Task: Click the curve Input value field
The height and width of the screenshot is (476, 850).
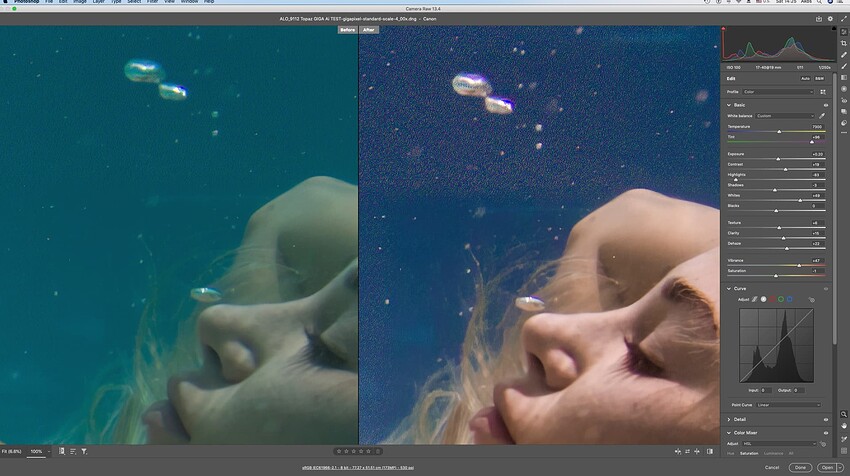Action: 765,390
